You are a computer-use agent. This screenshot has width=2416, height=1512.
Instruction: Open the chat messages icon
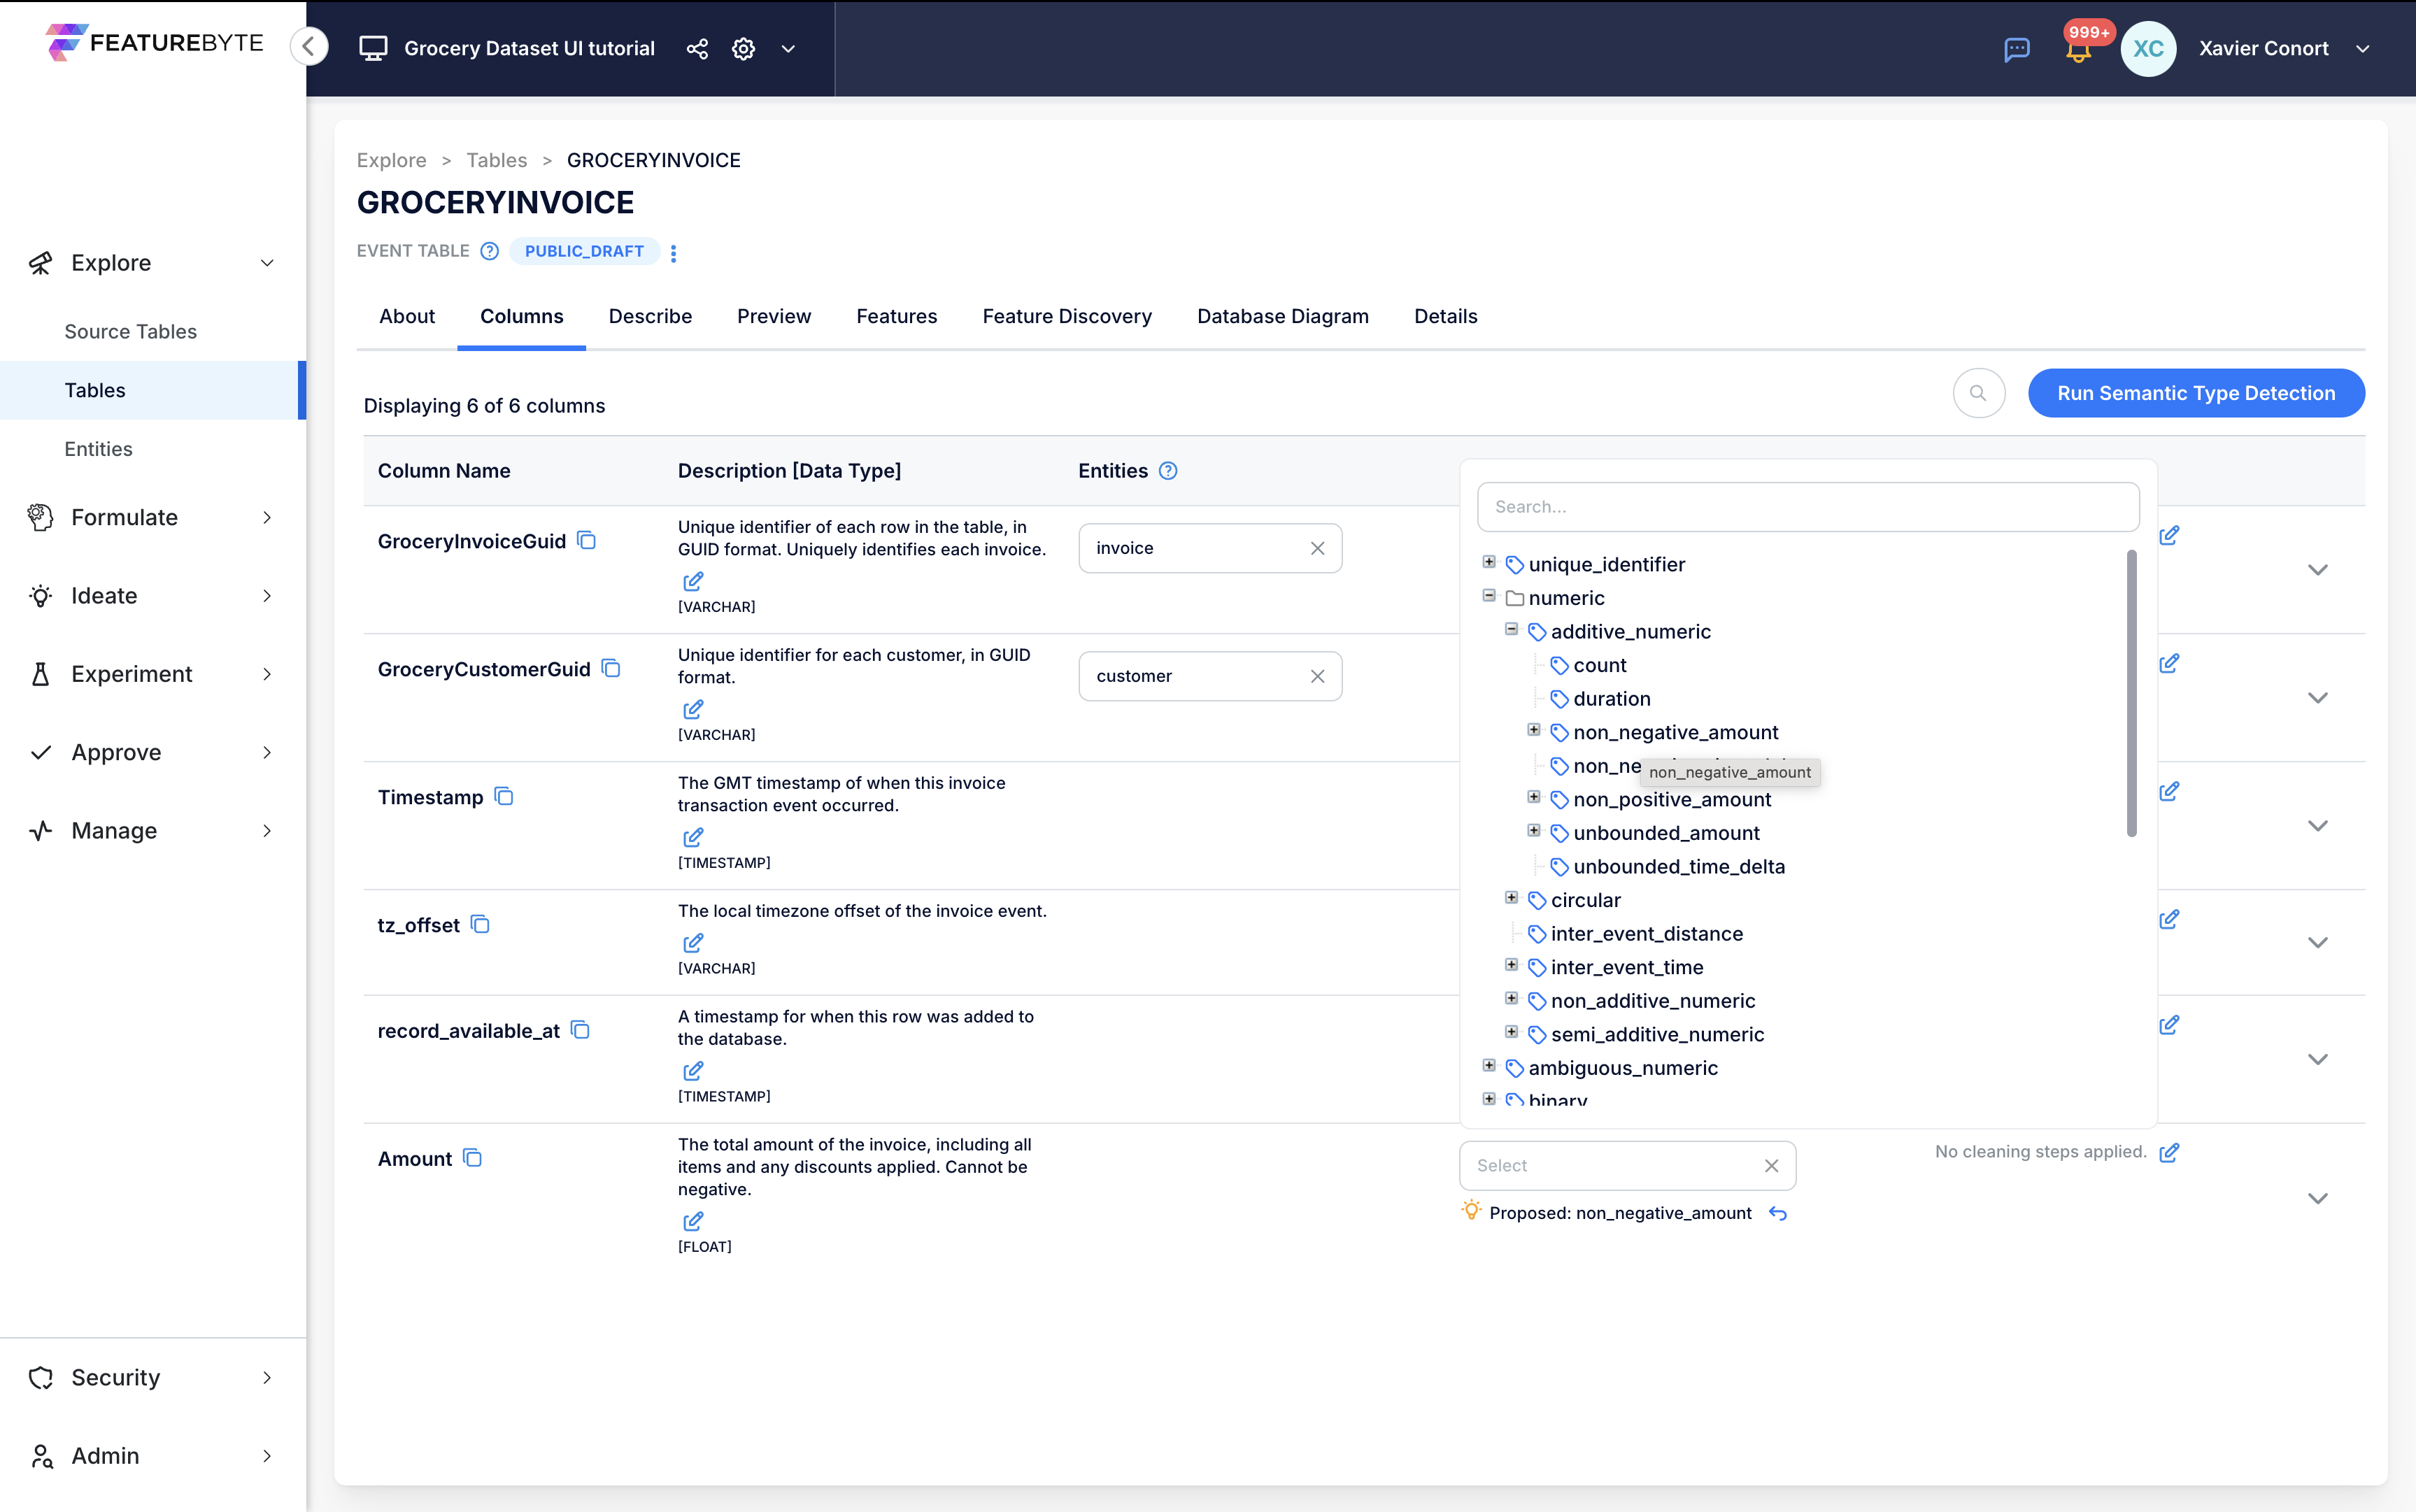click(2016, 49)
